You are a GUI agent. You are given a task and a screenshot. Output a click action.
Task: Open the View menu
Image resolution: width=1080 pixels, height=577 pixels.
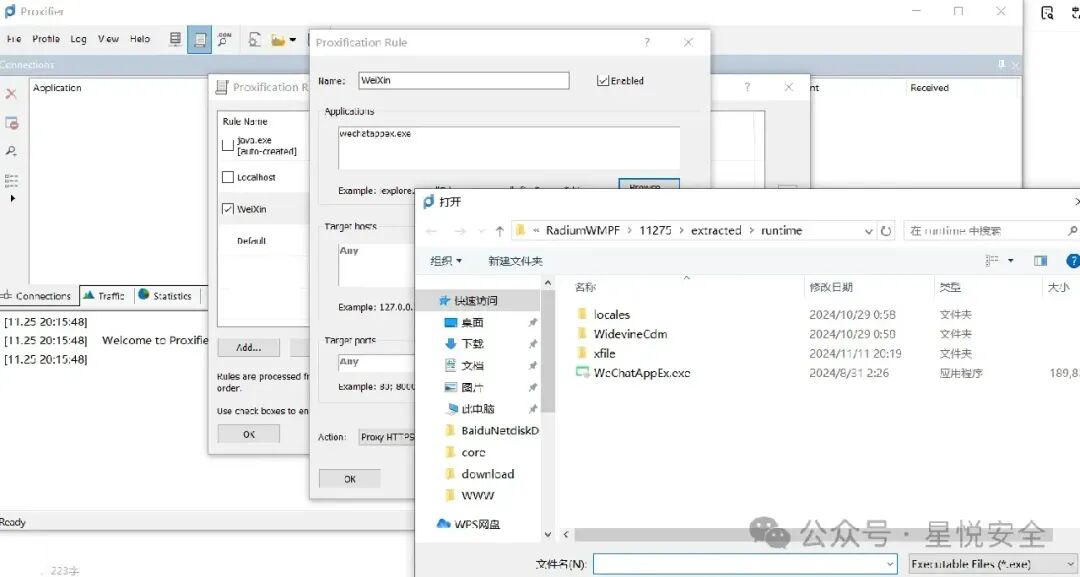pyautogui.click(x=108, y=39)
